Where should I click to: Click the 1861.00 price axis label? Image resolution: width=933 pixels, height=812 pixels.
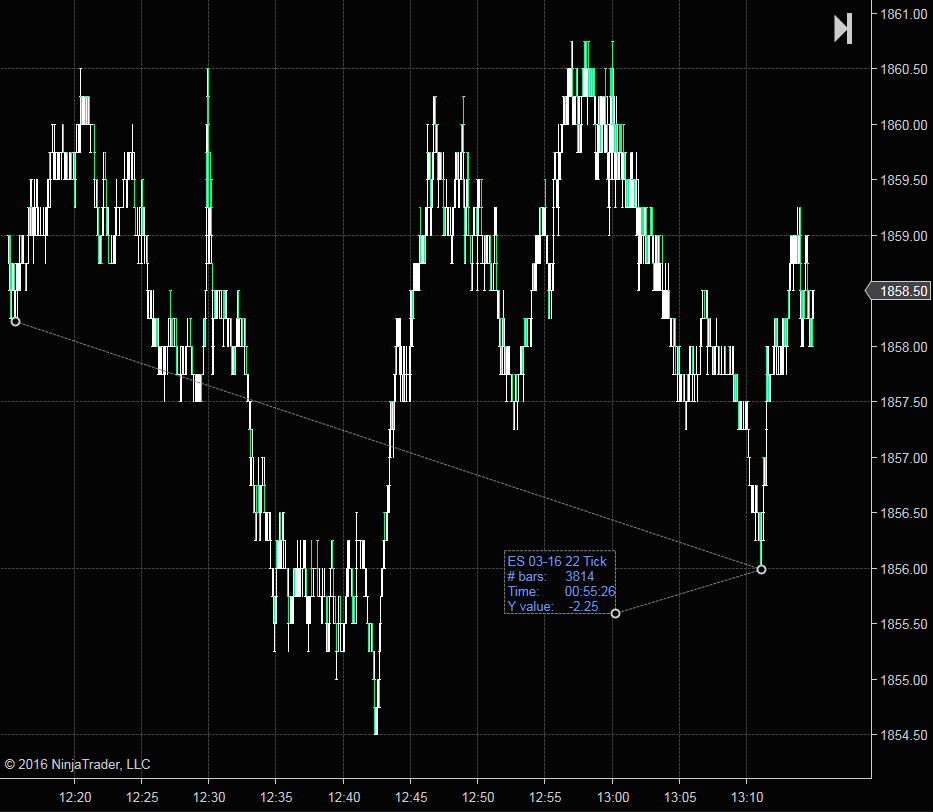click(903, 14)
